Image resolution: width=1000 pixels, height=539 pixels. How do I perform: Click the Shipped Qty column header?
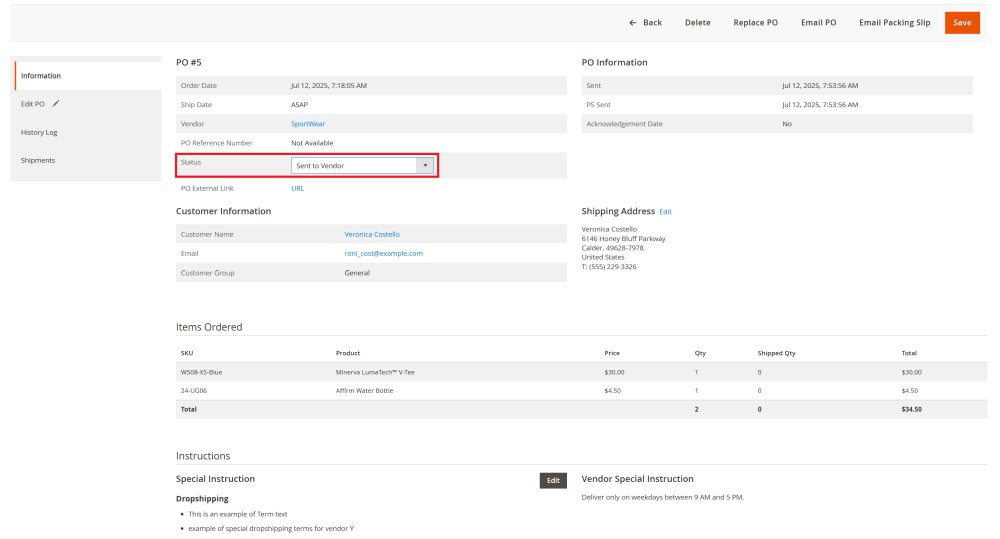click(x=776, y=353)
